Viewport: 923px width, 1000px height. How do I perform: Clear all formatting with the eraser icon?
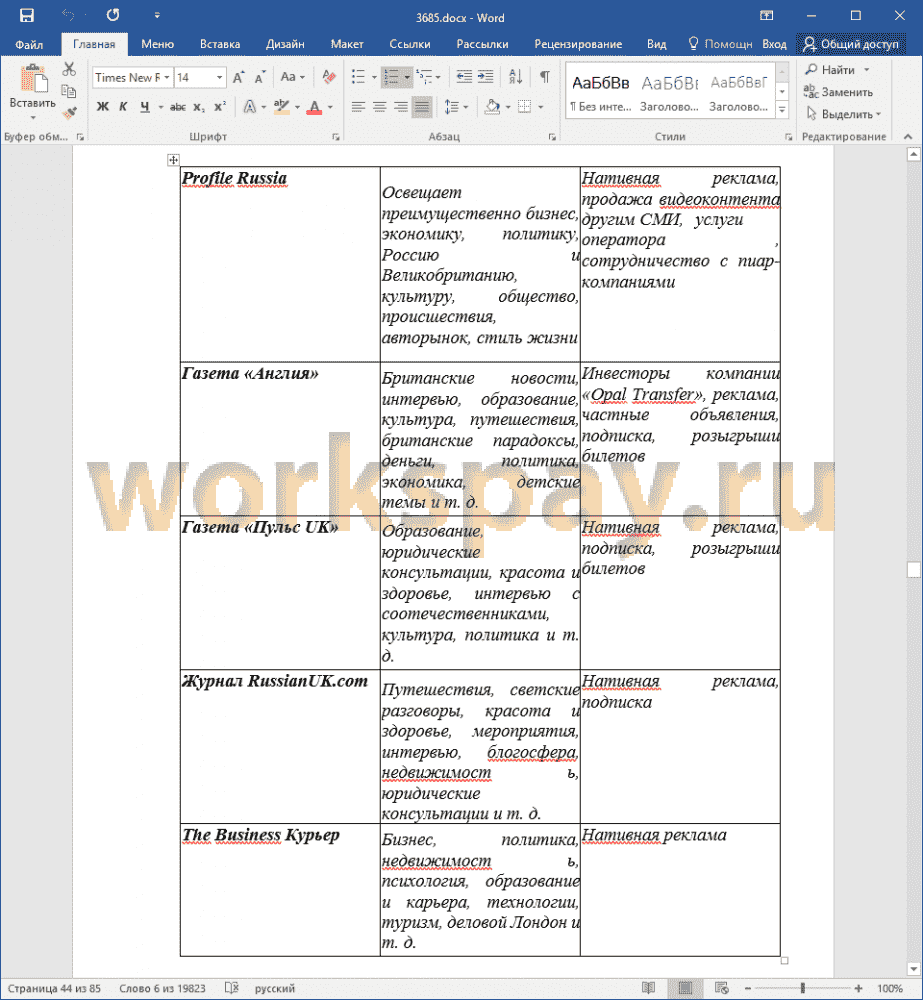click(329, 77)
